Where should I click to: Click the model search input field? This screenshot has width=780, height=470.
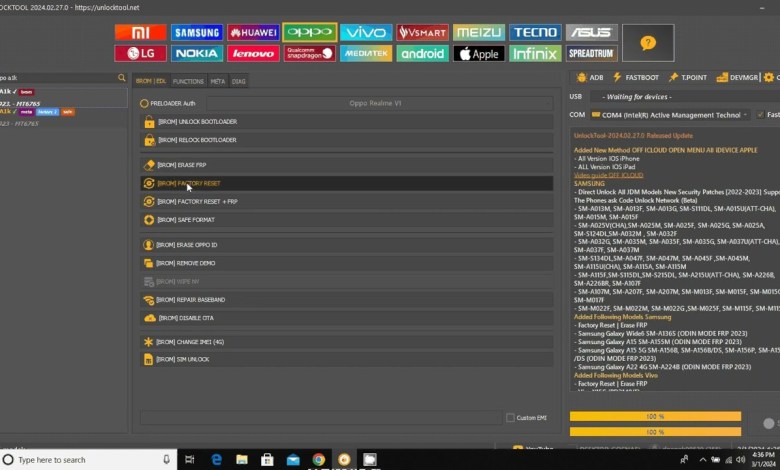(x=58, y=78)
